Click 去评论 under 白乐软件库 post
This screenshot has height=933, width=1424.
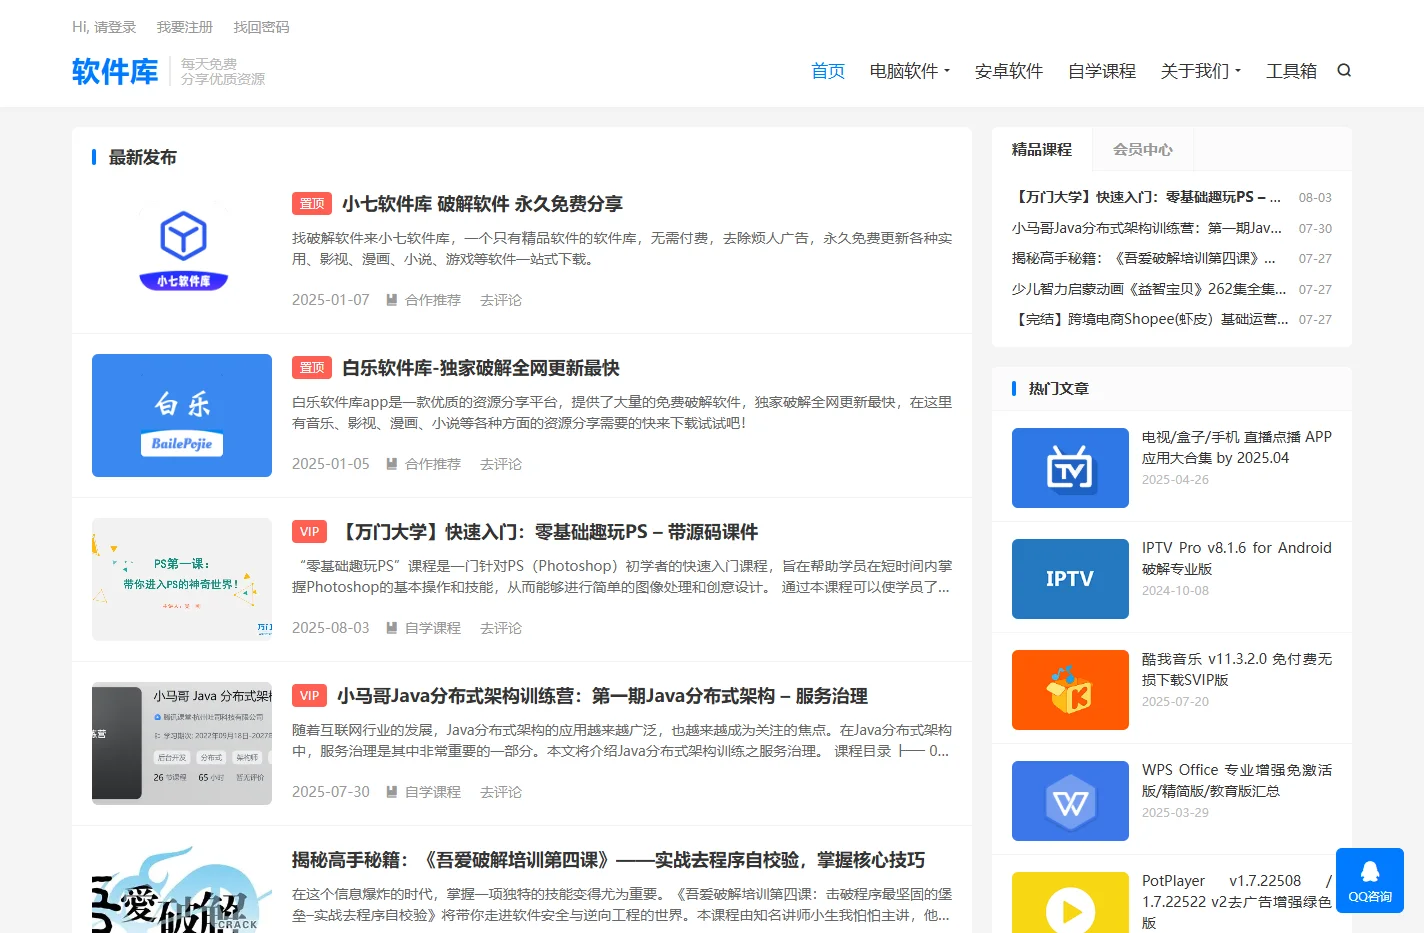(x=501, y=464)
